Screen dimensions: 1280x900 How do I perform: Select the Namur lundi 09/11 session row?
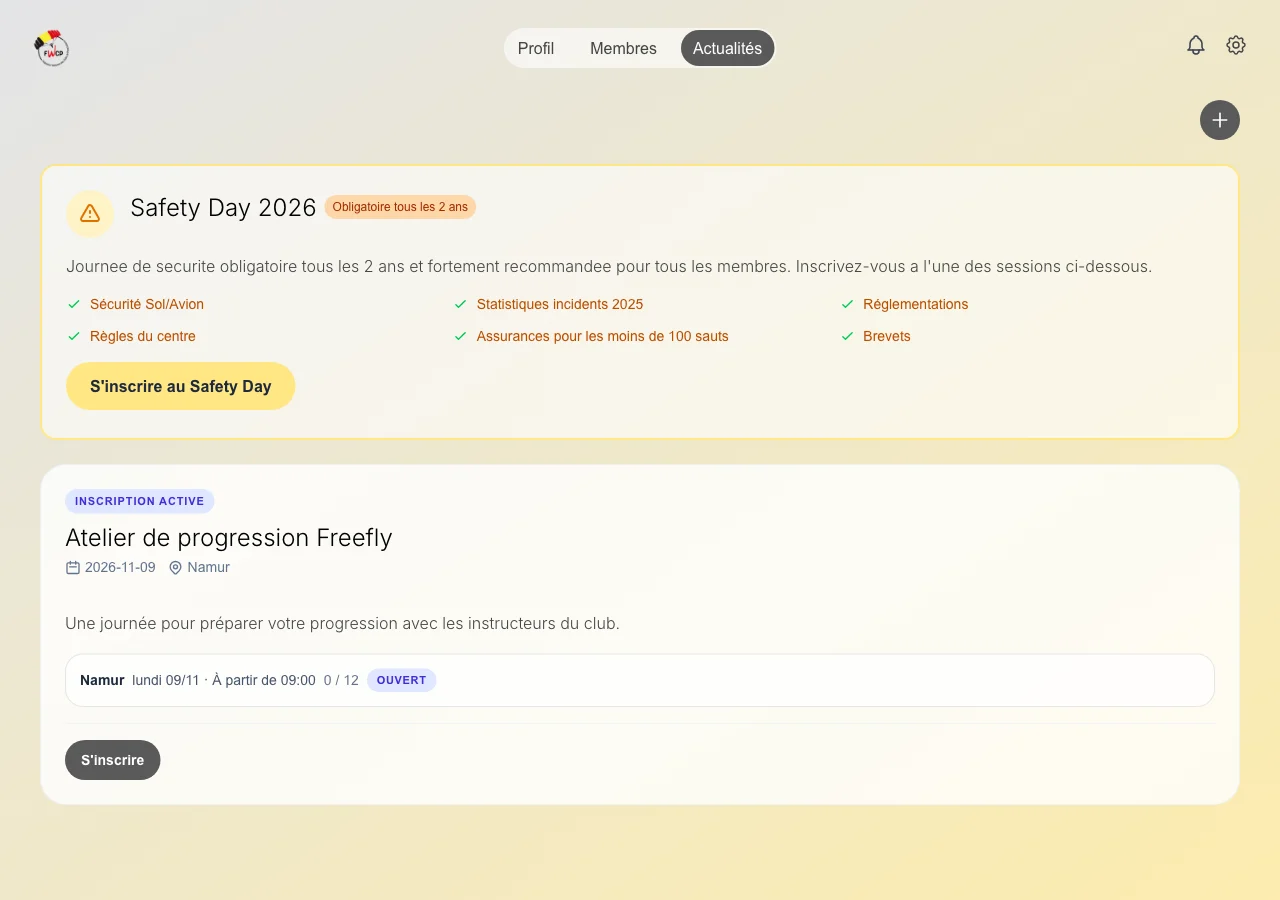(640, 680)
